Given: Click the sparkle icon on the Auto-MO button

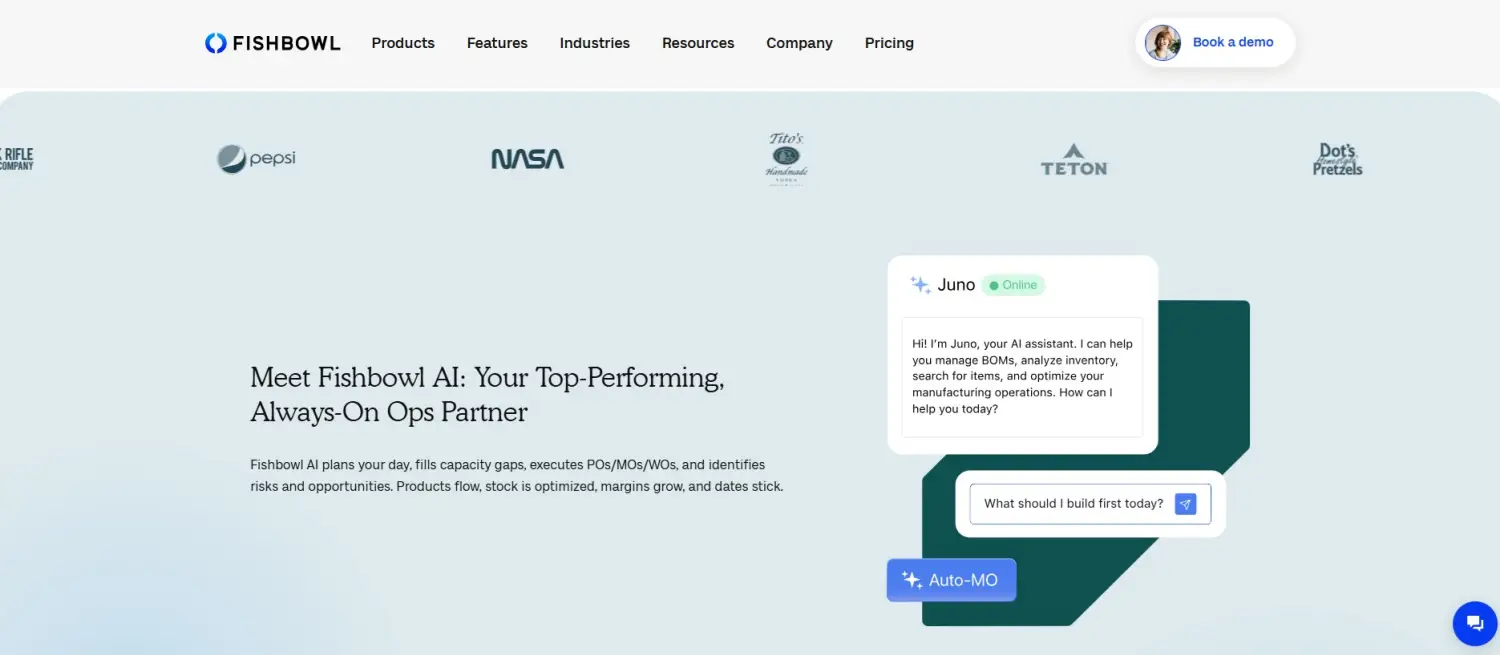Looking at the screenshot, I should [x=911, y=580].
